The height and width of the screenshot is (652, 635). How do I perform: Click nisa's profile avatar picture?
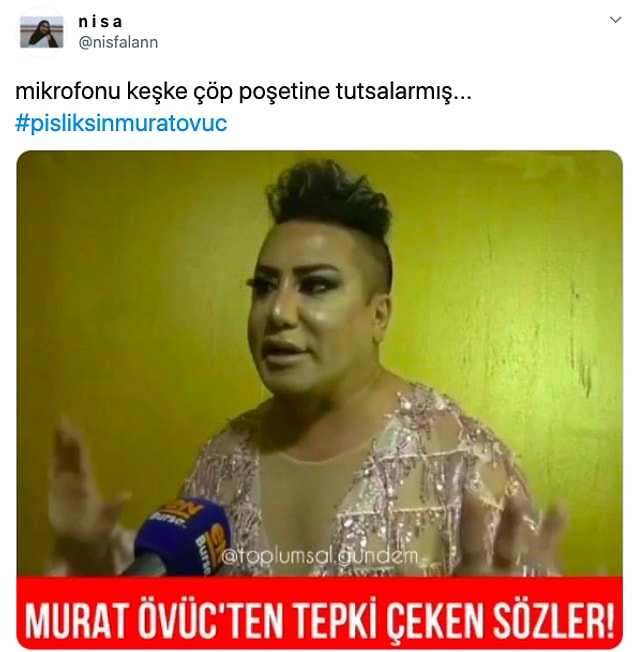(x=42, y=32)
